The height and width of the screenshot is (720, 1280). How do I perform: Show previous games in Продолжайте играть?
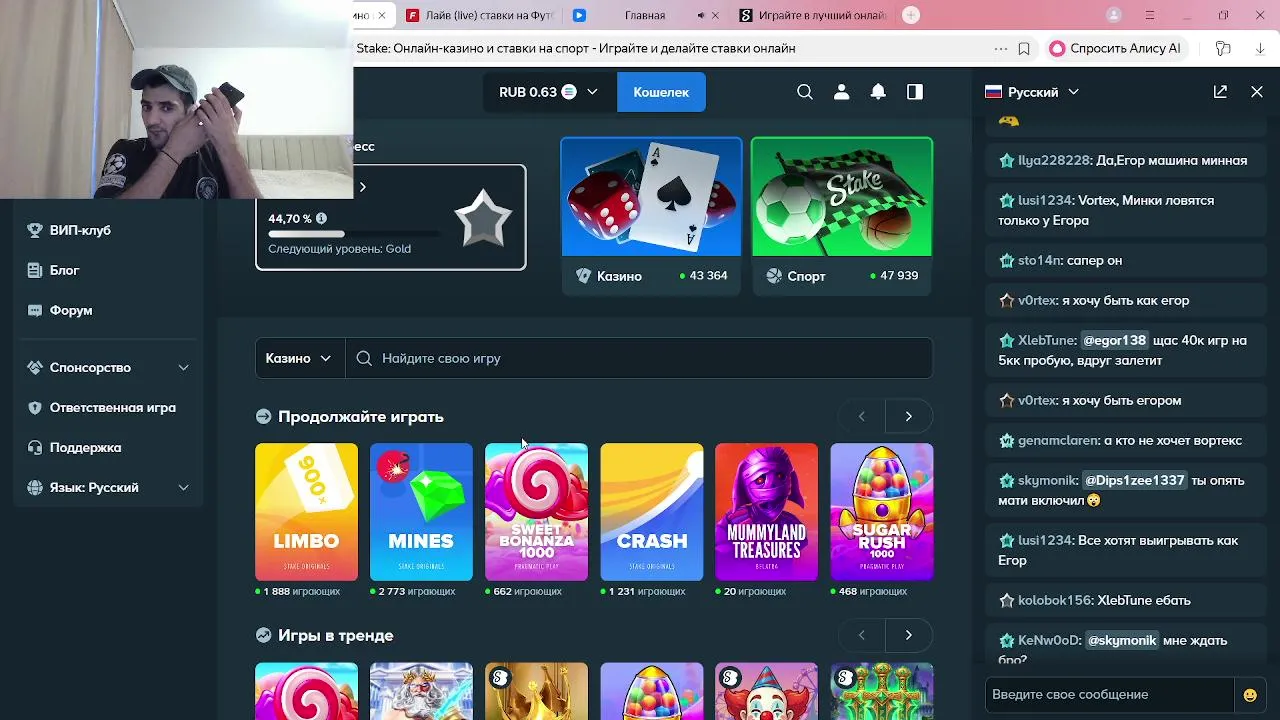click(861, 416)
